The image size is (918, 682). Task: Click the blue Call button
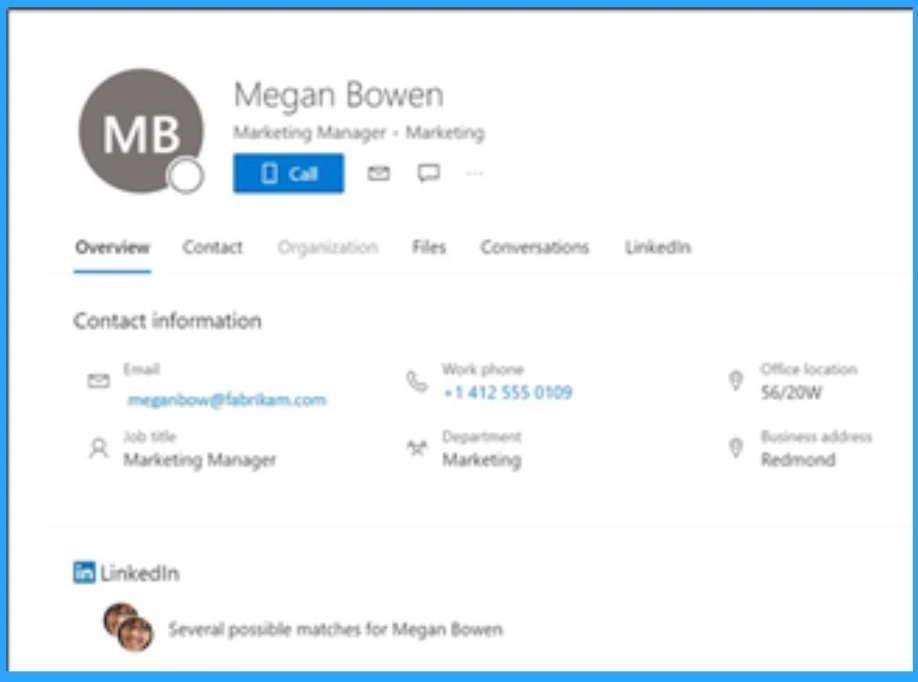coord(288,174)
